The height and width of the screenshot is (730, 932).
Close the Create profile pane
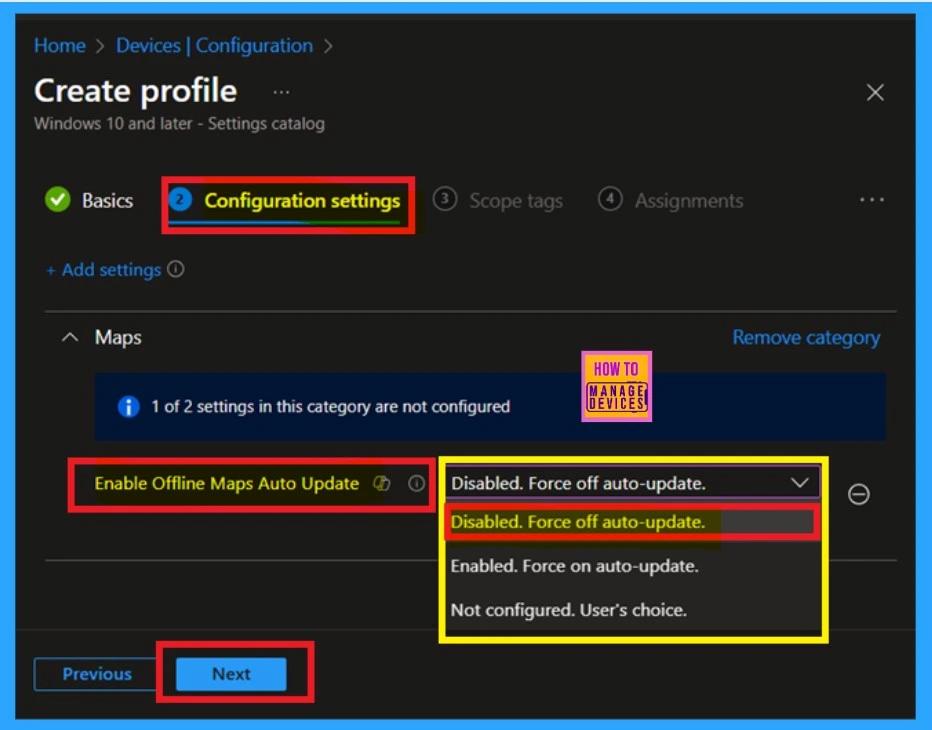click(x=875, y=92)
